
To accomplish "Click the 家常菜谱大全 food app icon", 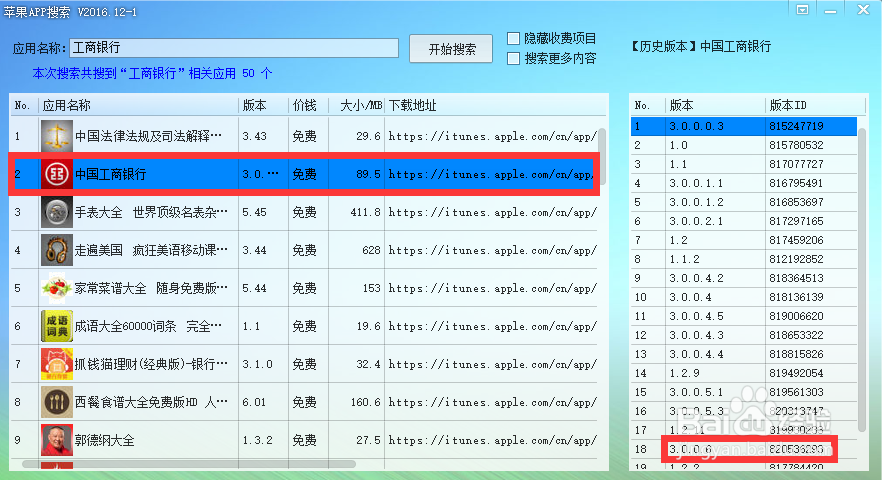I will [57, 288].
